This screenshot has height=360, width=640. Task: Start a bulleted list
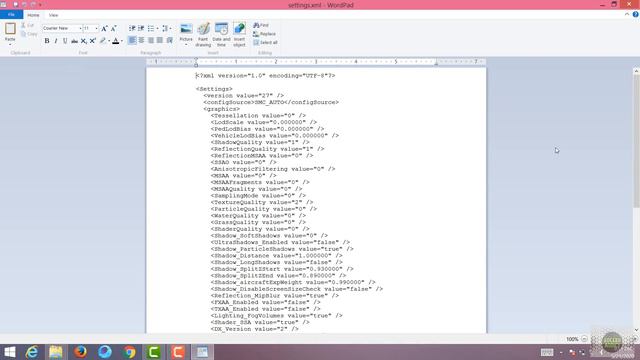[151, 28]
